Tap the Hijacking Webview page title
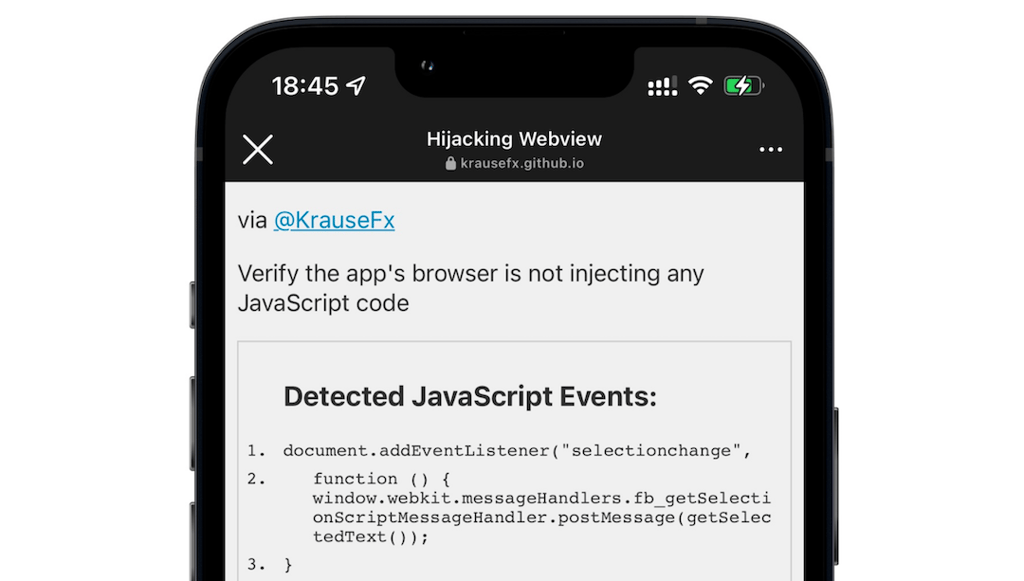Viewport: 1024px width, 581px height. (x=514, y=139)
